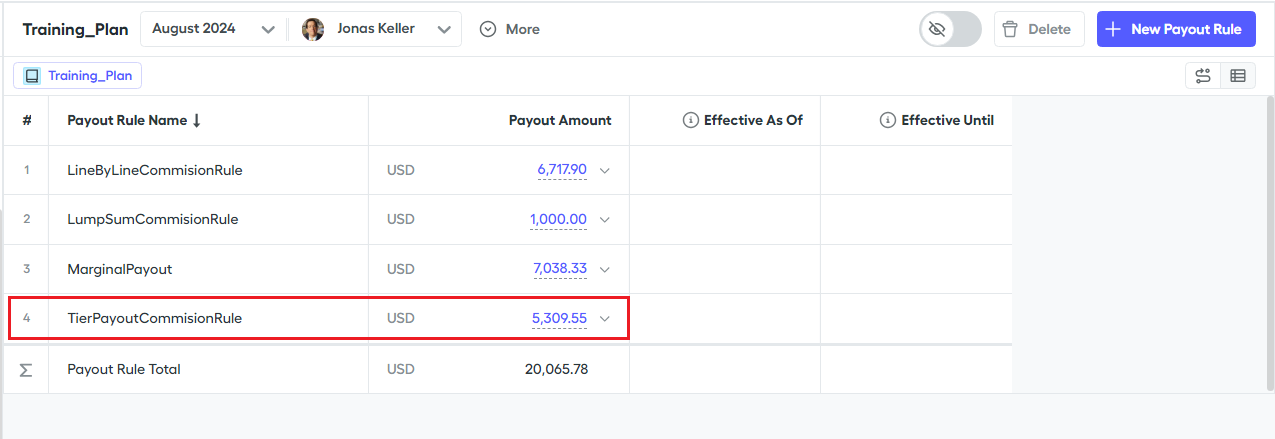Click the Effective Until info icon

887,120
